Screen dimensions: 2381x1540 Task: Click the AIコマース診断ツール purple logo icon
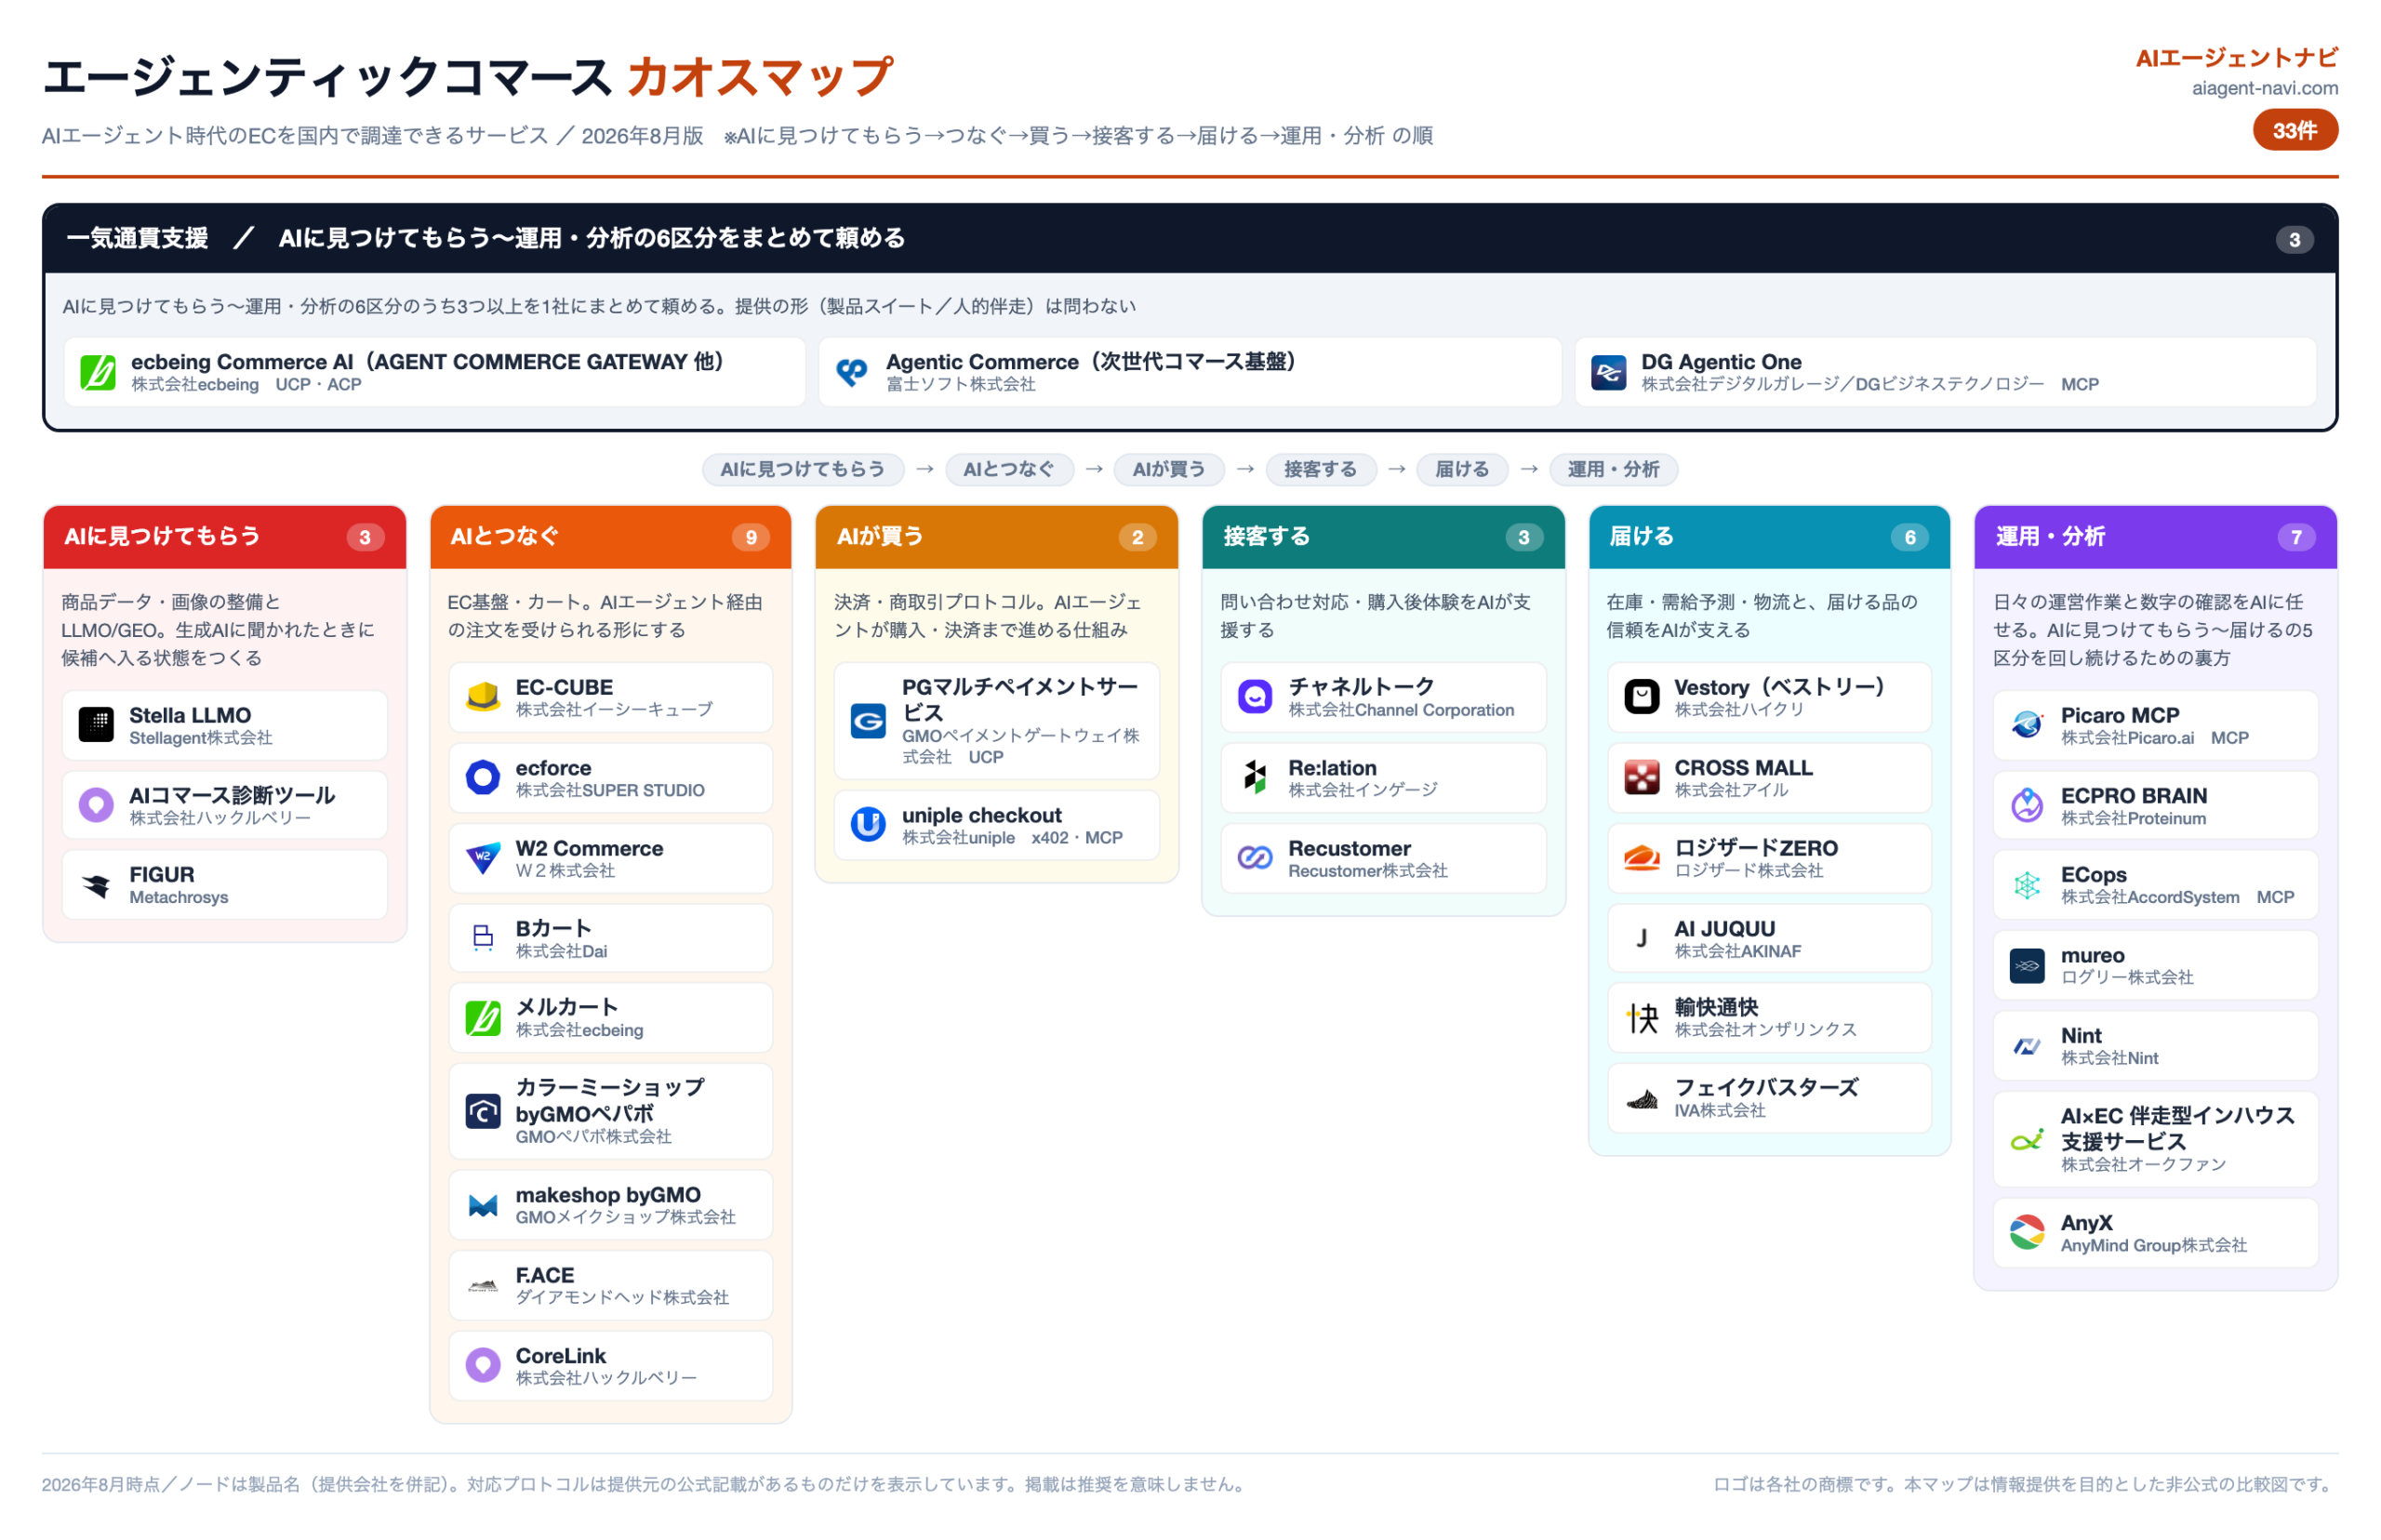coord(96,805)
